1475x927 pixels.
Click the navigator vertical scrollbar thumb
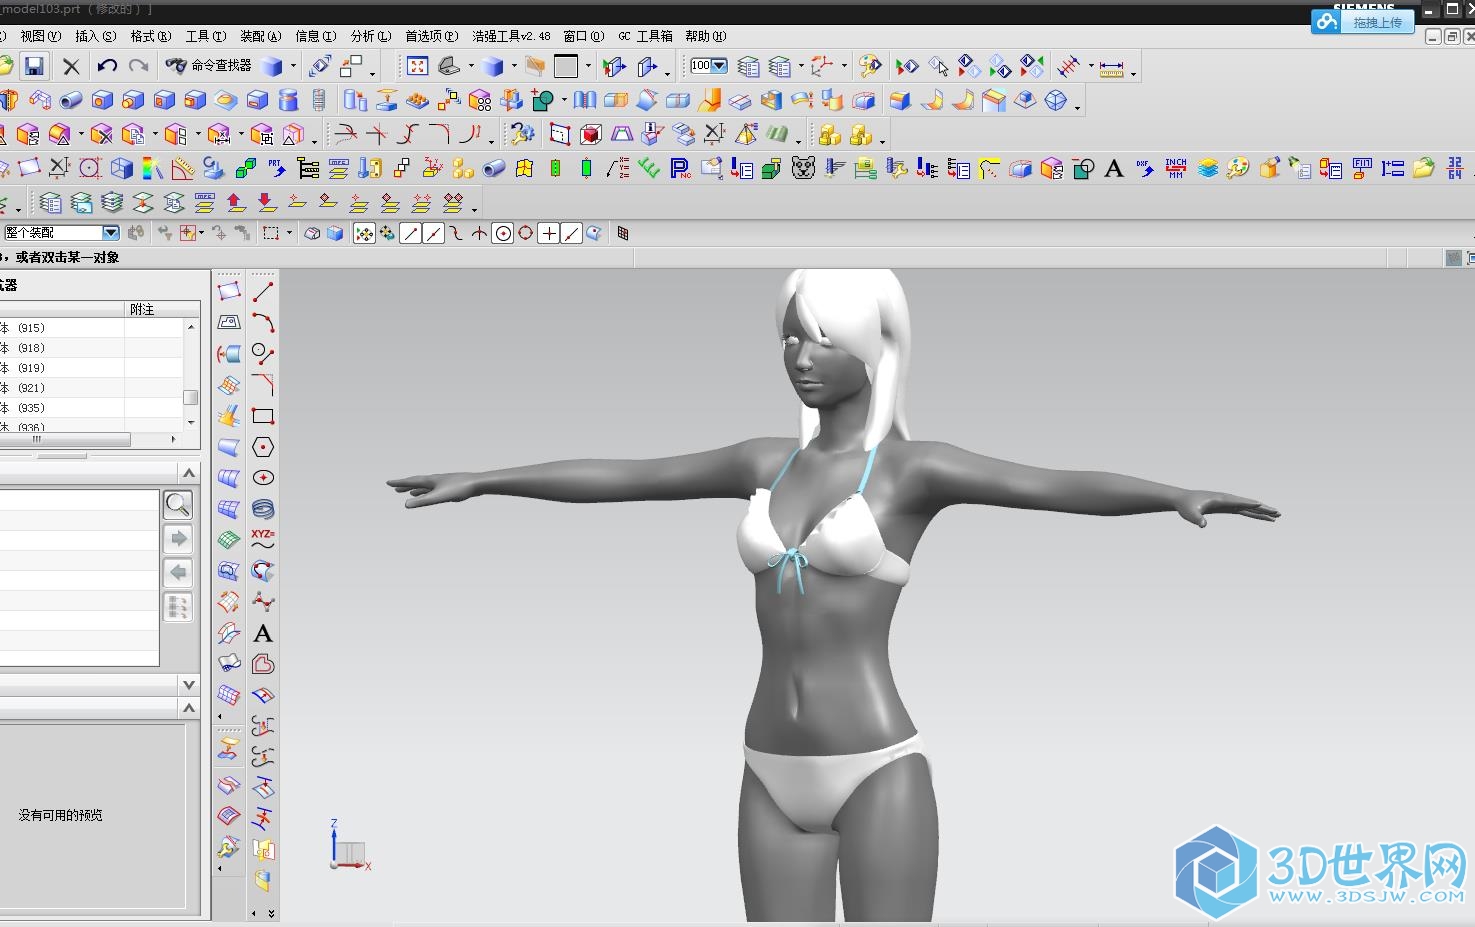tap(191, 397)
